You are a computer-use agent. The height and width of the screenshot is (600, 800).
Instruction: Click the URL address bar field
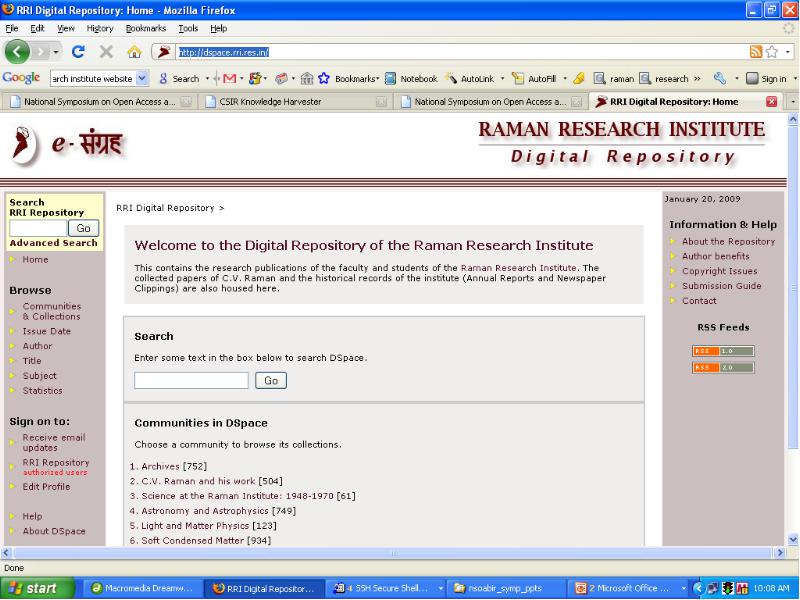click(462, 52)
